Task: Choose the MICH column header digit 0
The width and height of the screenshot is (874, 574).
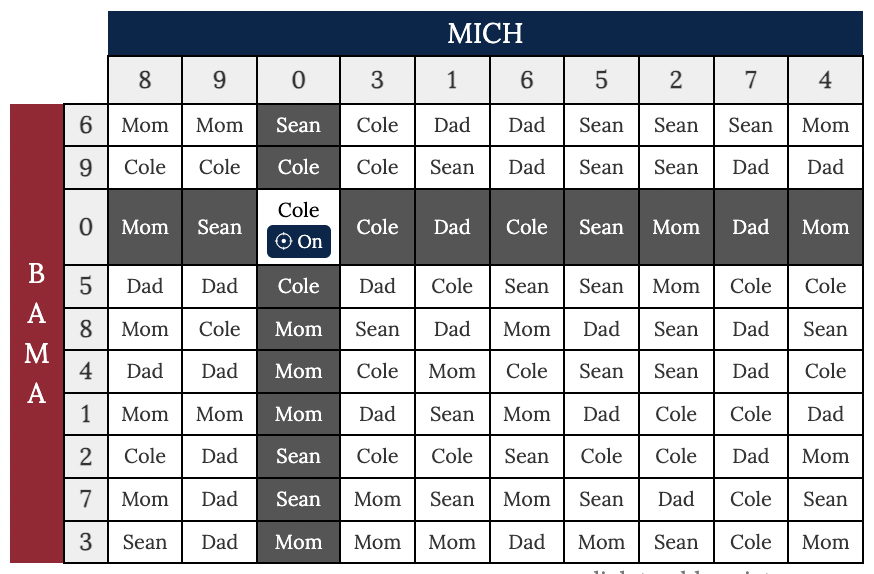Action: [x=298, y=80]
